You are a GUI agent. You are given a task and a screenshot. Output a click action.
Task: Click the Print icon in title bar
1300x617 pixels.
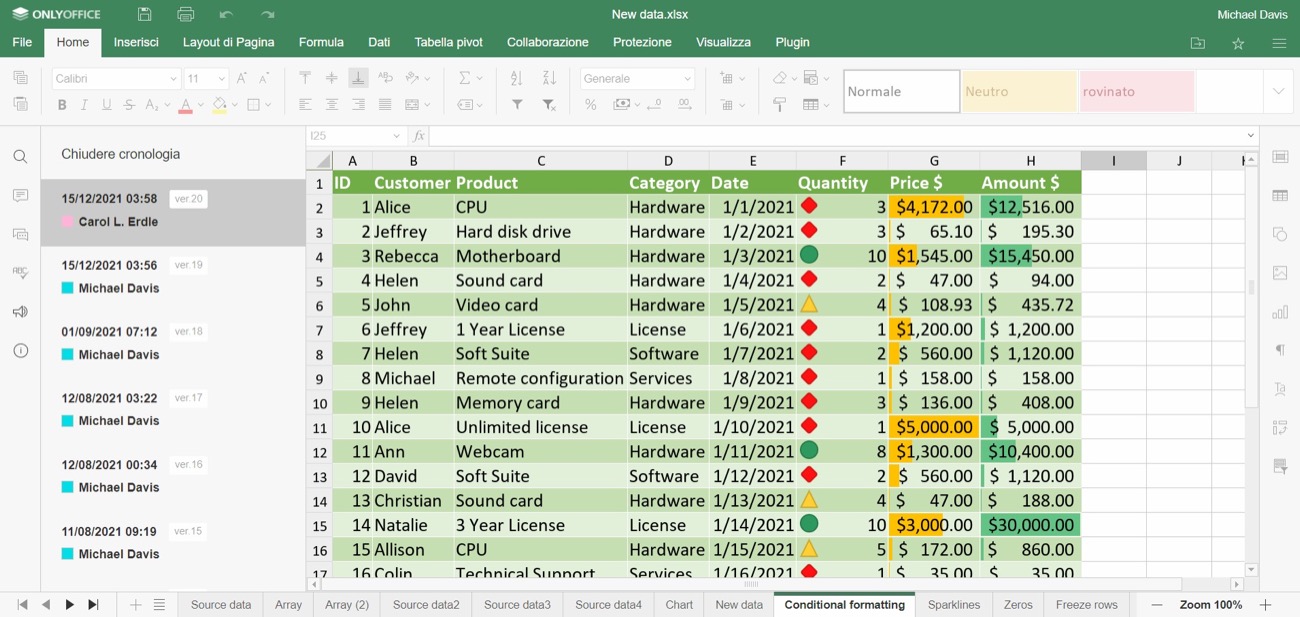tap(186, 14)
